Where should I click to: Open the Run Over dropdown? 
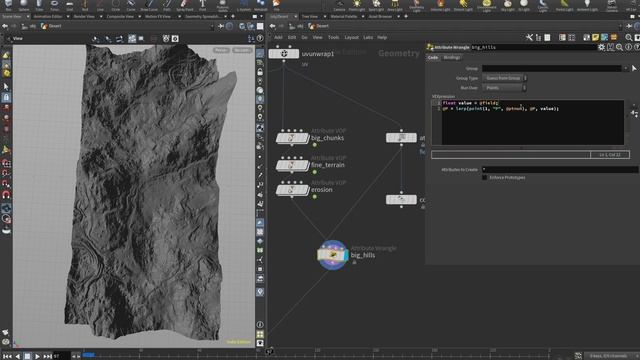point(504,88)
